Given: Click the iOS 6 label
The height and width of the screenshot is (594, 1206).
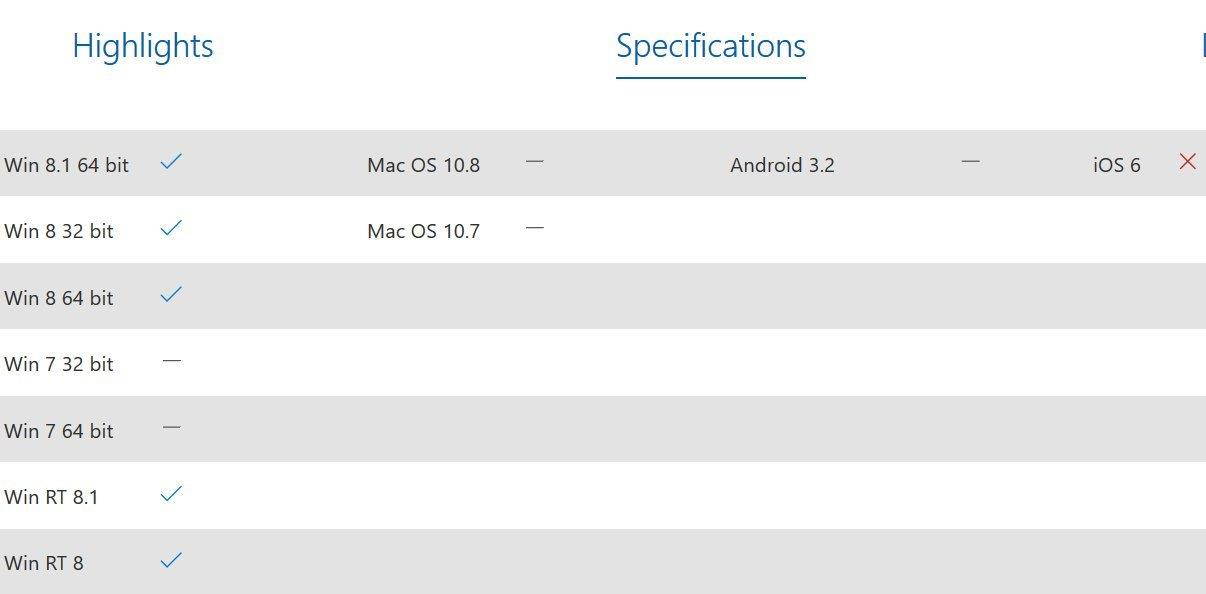Looking at the screenshot, I should [1116, 165].
